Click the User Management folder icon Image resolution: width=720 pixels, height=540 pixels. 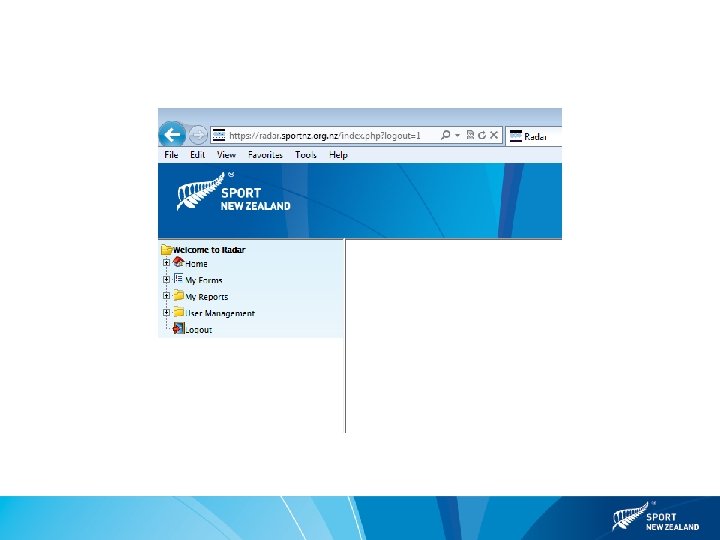point(179,312)
